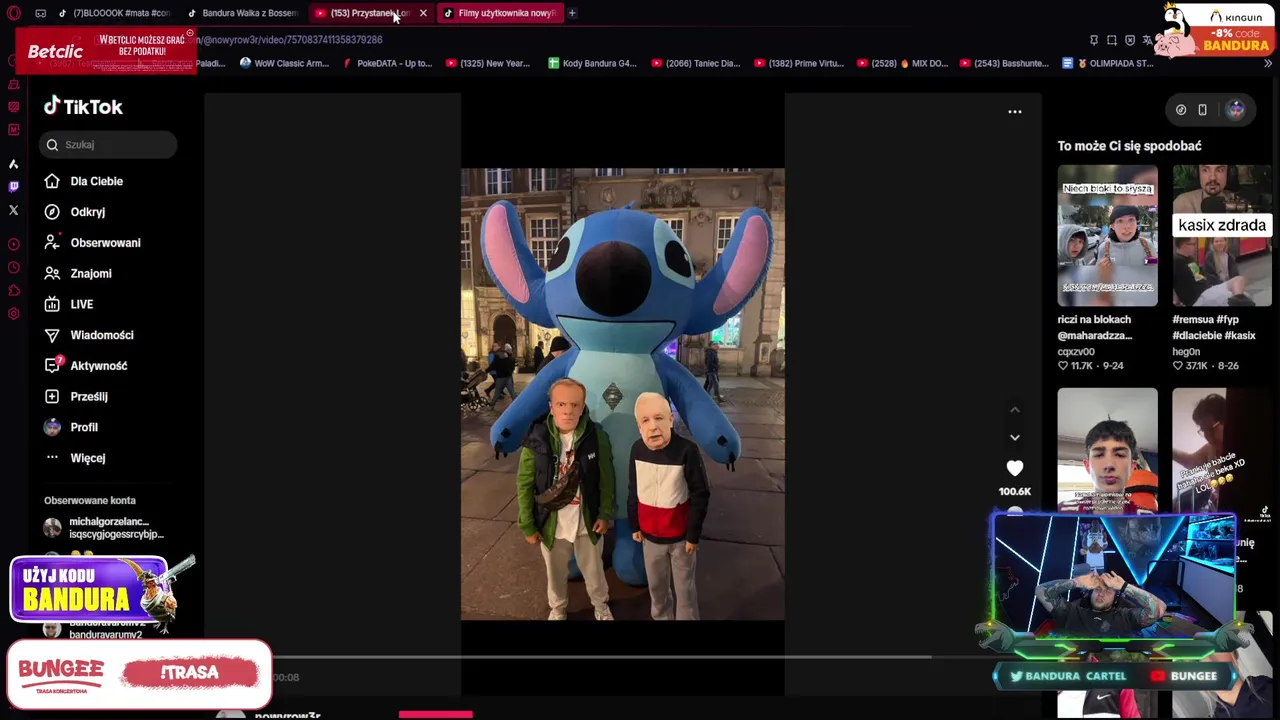Open '(2543) Basshunte...' bookmark

(x=1005, y=63)
